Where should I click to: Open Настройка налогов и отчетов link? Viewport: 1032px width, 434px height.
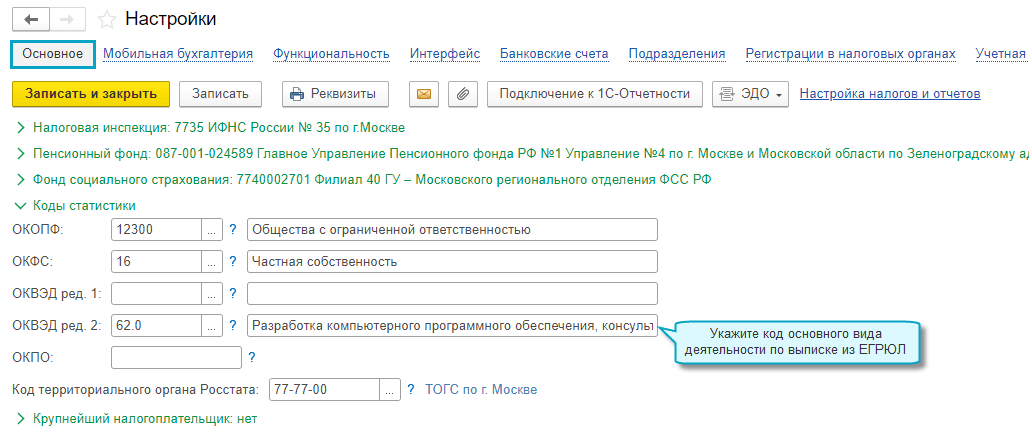890,94
